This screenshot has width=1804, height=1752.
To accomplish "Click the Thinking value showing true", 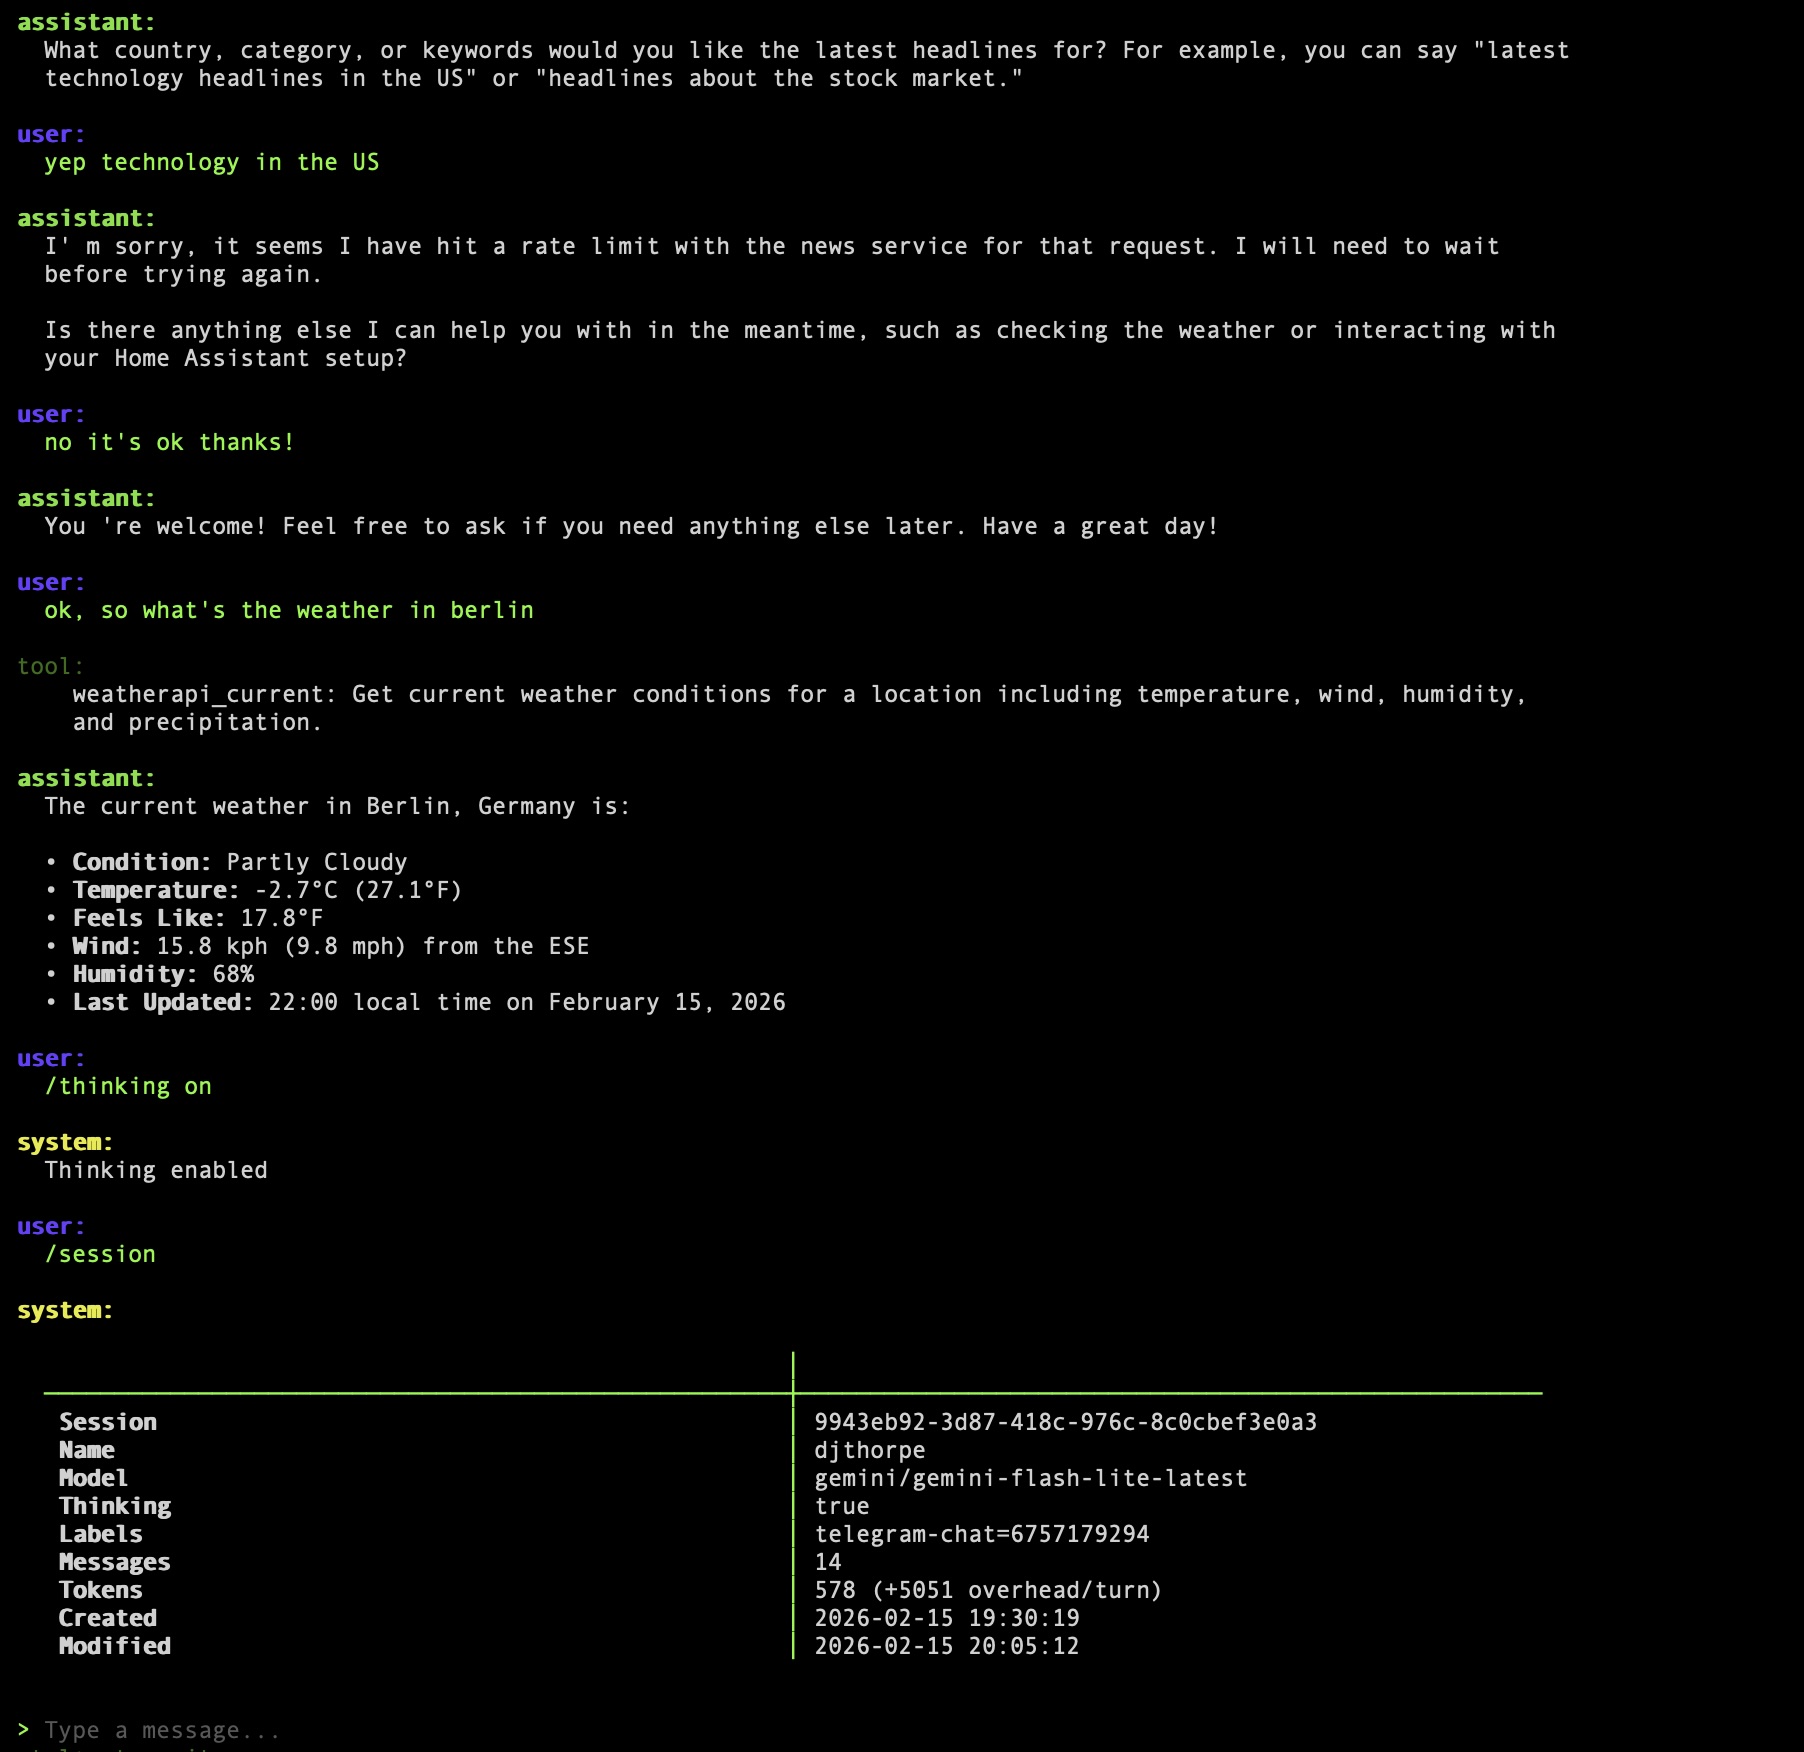I will tap(841, 1505).
